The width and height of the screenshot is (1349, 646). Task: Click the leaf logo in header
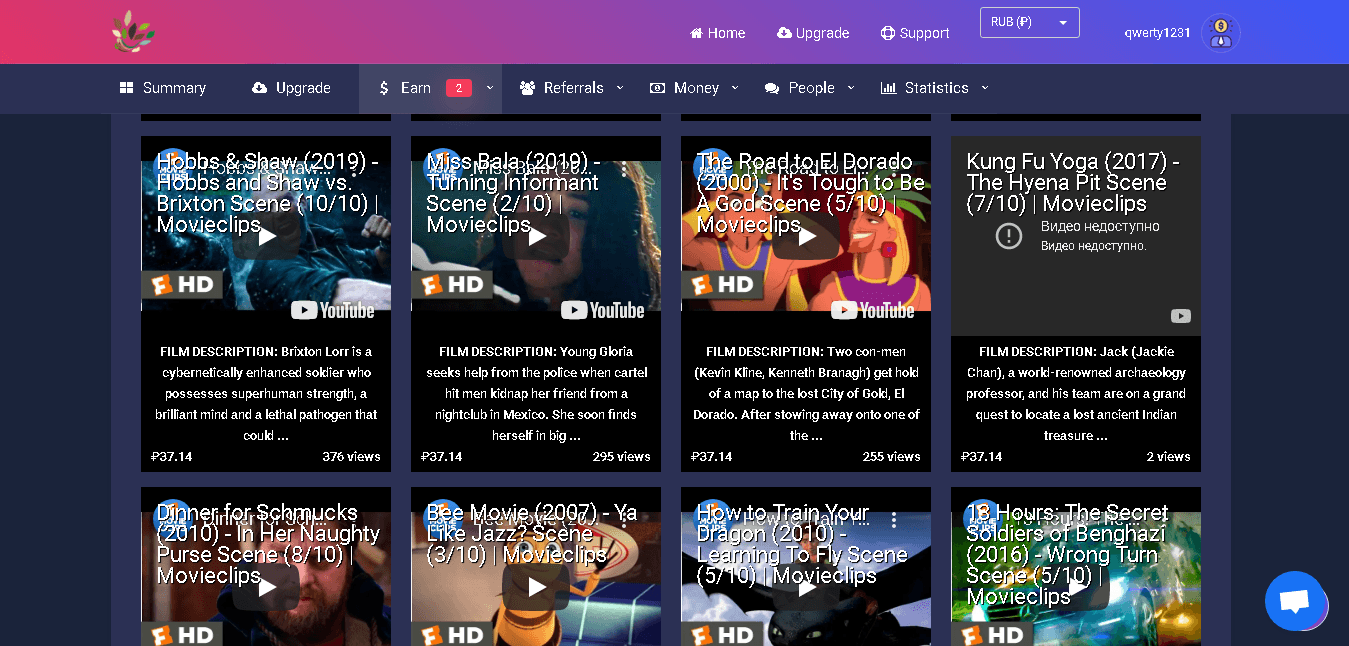point(133,32)
